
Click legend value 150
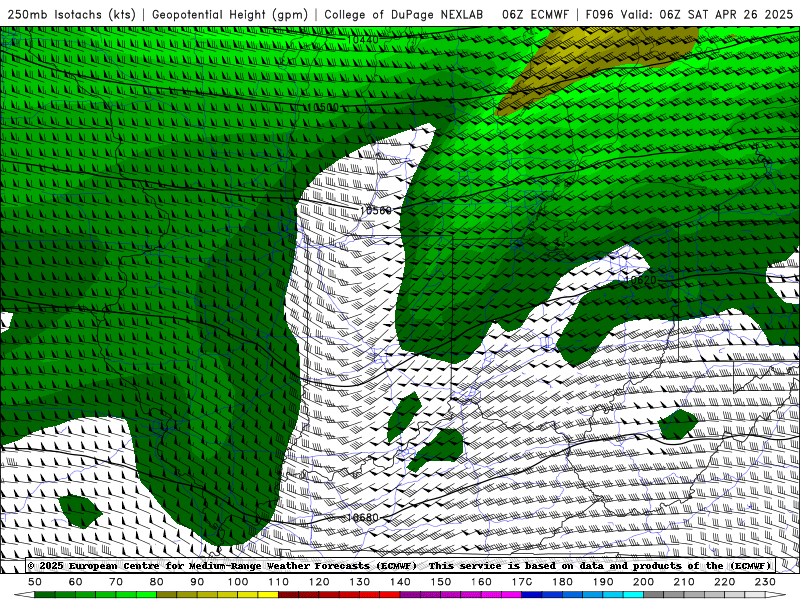440,582
